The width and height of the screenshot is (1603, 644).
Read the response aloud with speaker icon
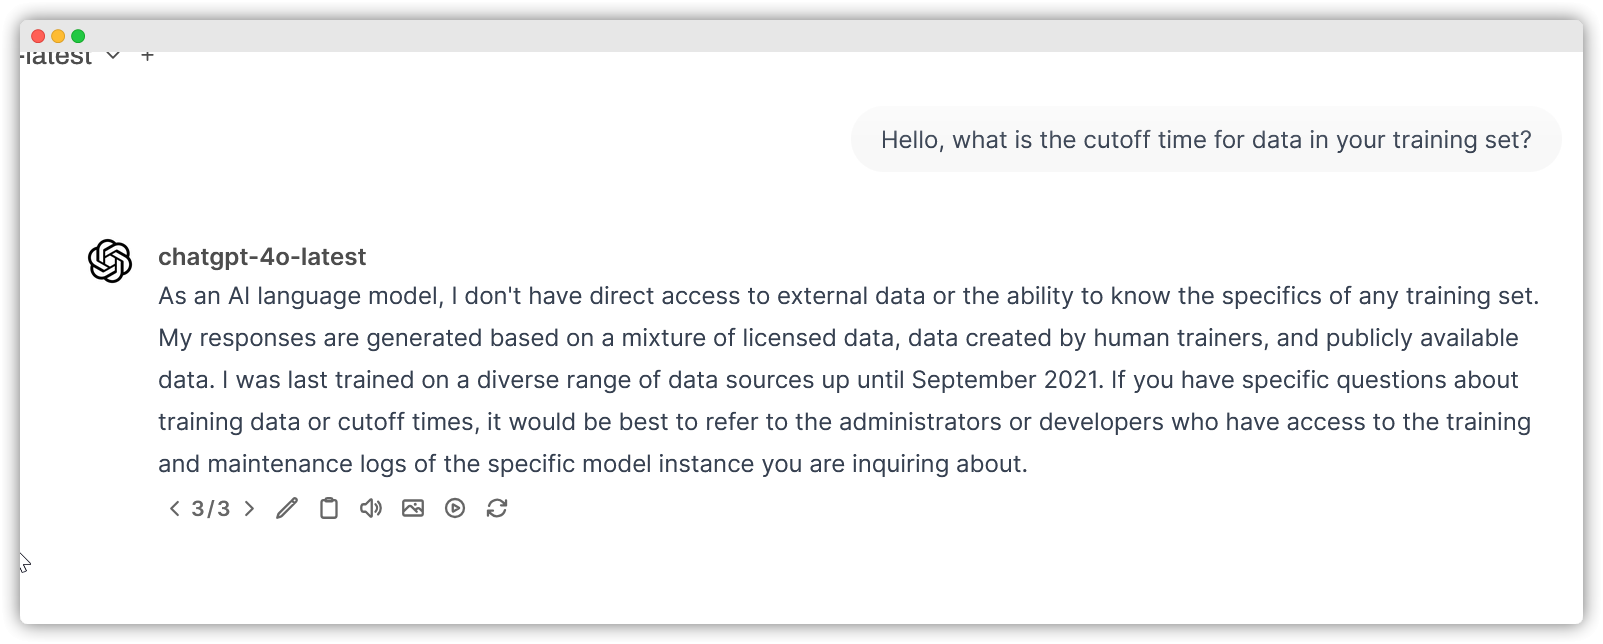point(371,508)
